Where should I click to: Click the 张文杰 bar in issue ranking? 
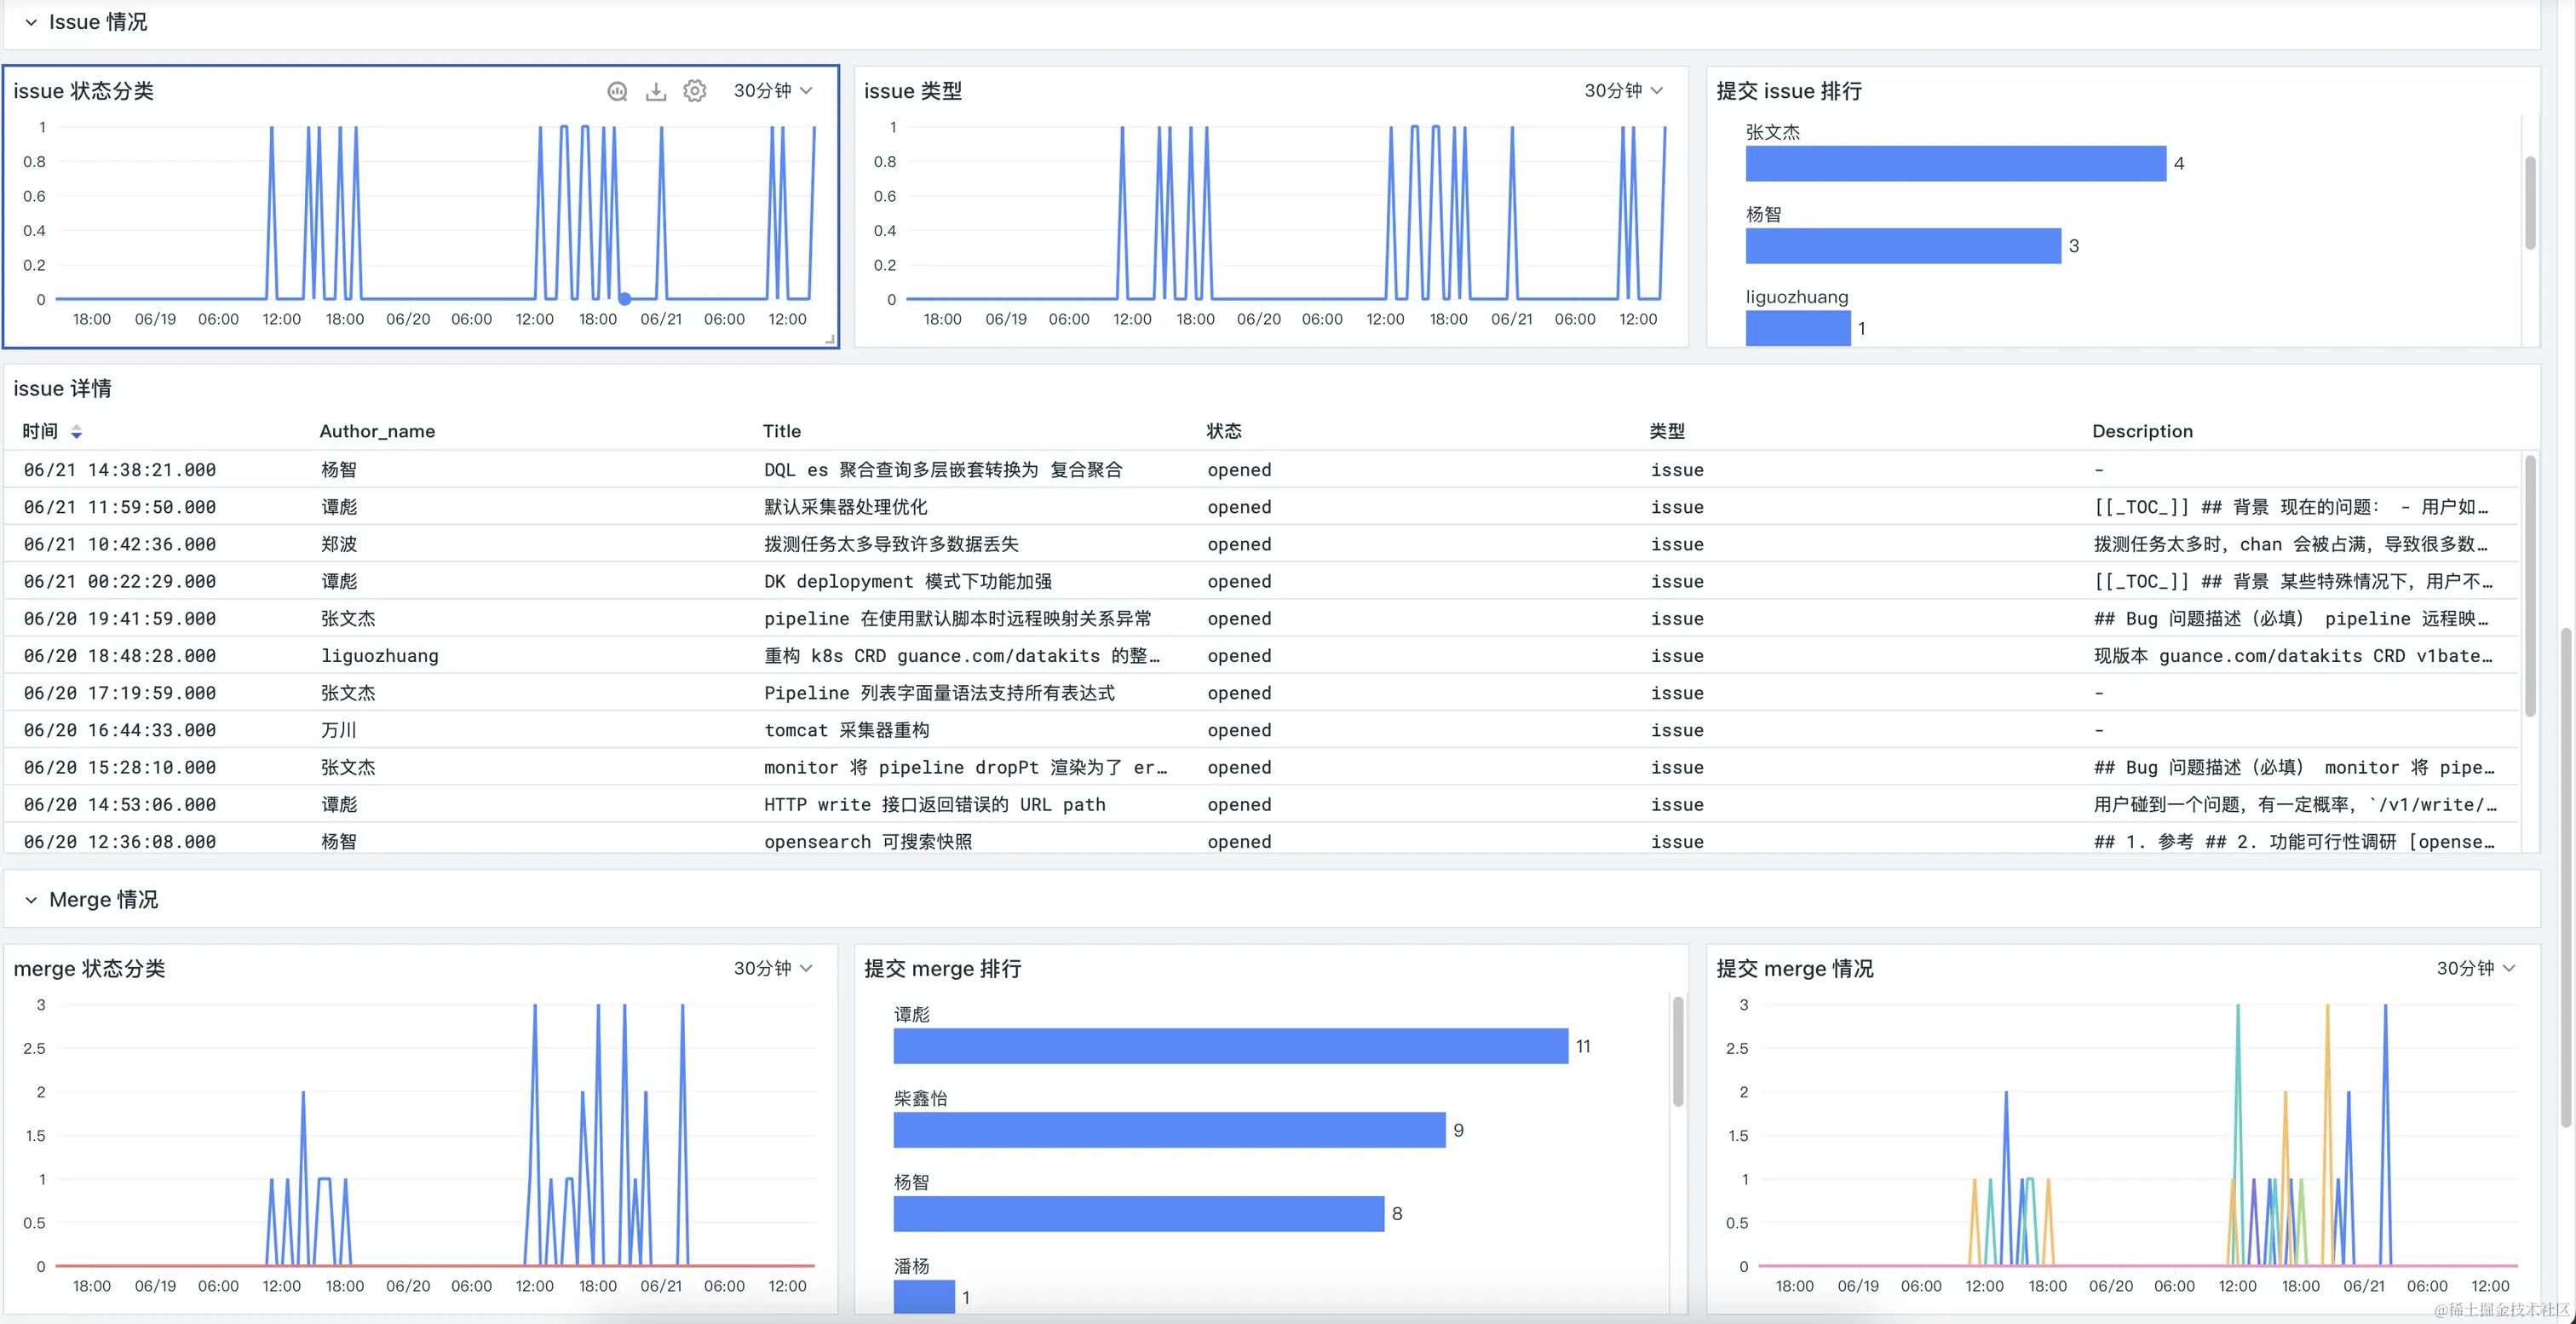coord(1955,164)
